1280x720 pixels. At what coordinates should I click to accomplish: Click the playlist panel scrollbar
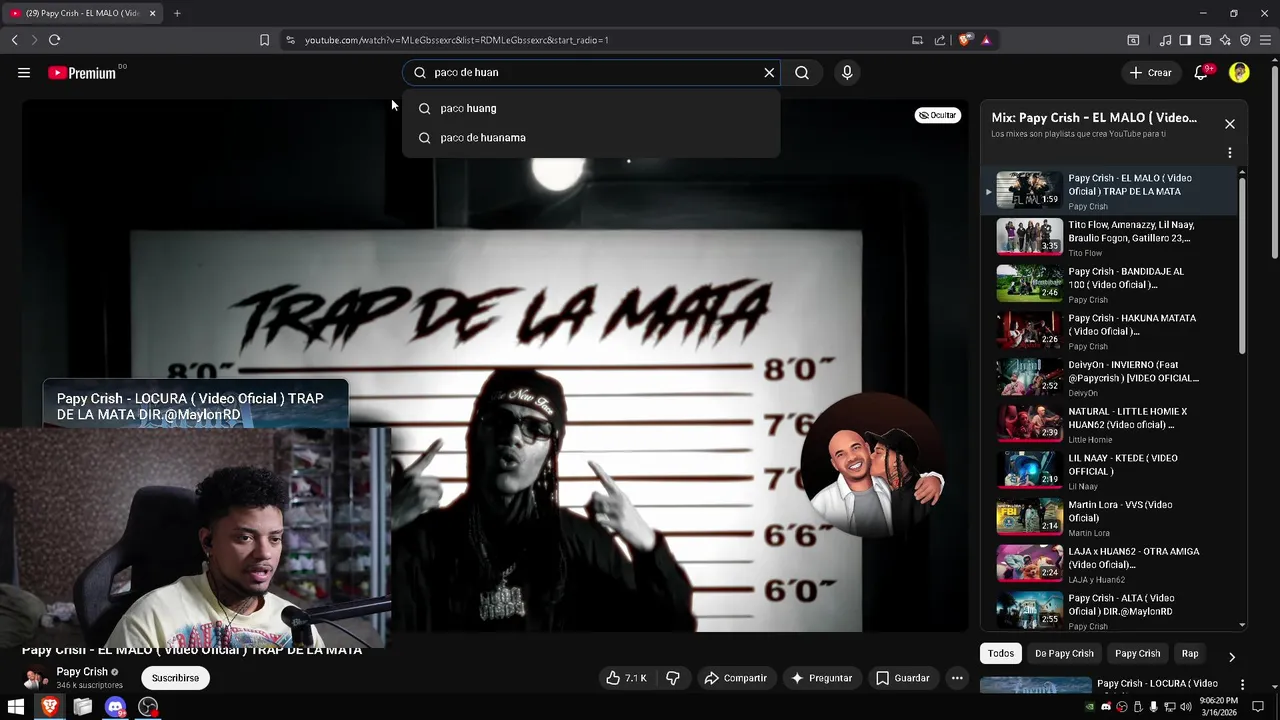pos(1242,266)
